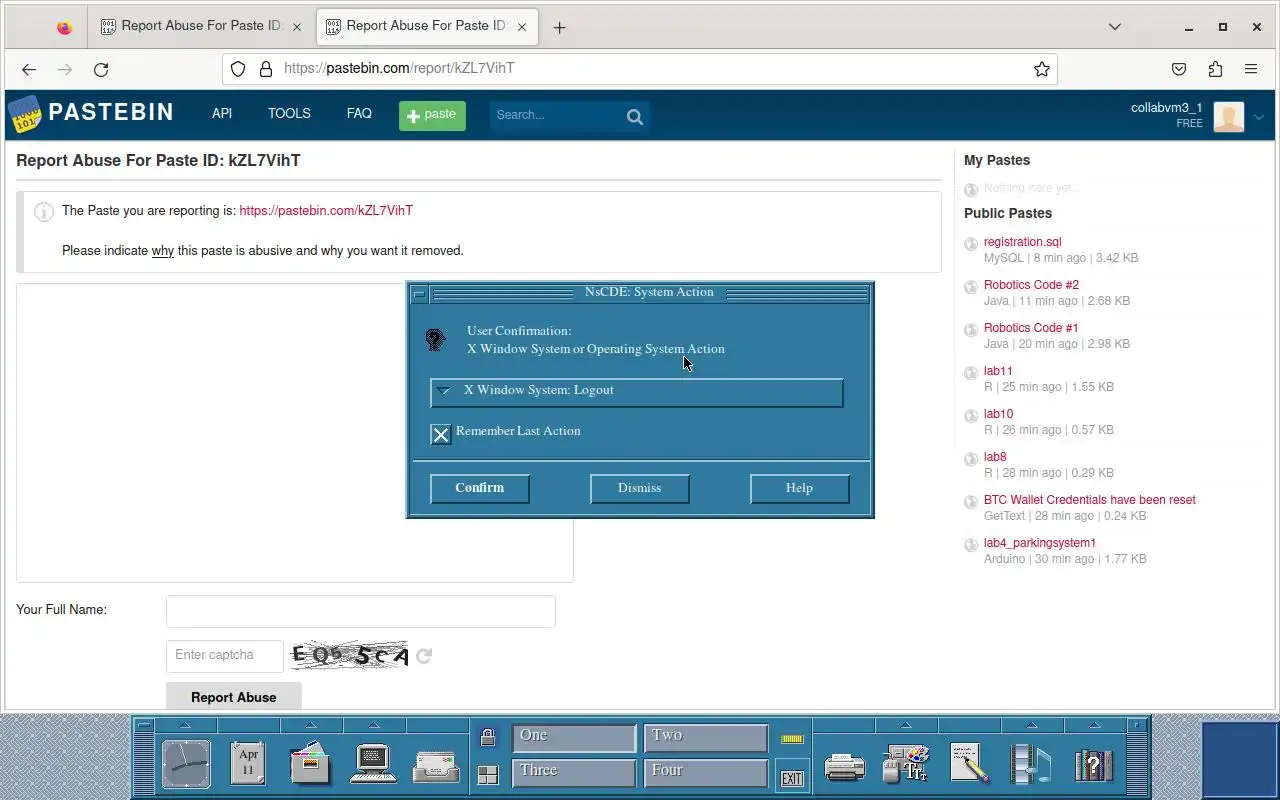Click the user avatar for collabvm3_1

(1229, 116)
